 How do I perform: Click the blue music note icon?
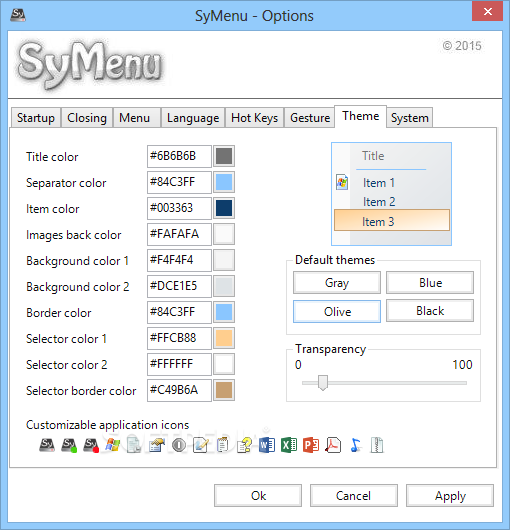point(355,445)
